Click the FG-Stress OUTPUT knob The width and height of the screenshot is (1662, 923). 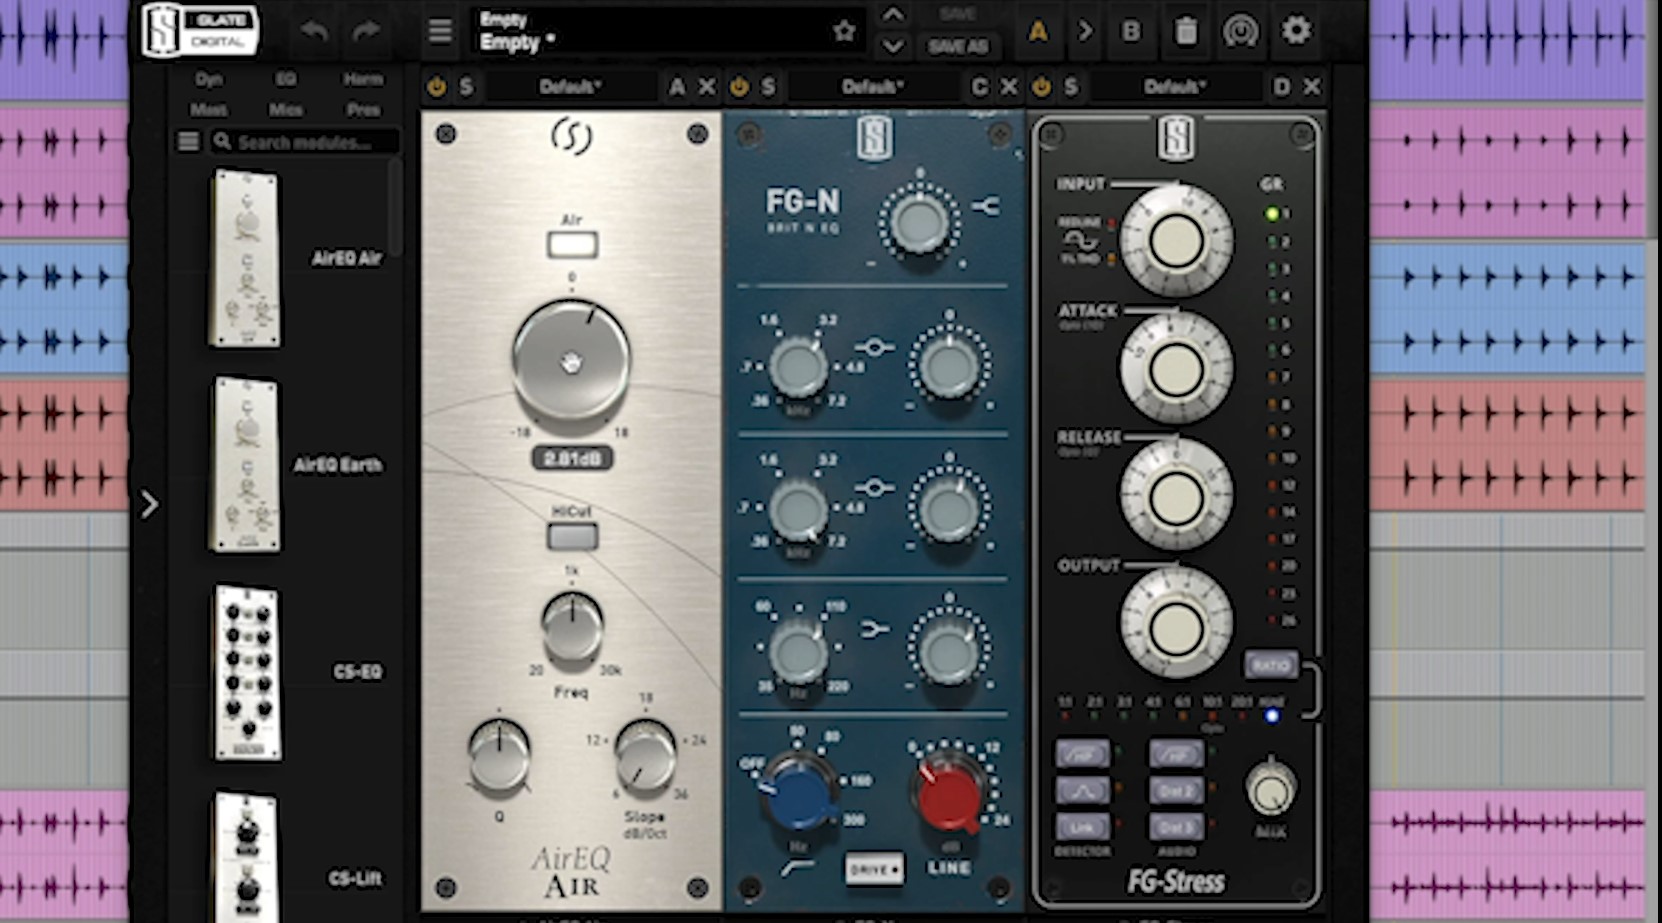click(1176, 625)
